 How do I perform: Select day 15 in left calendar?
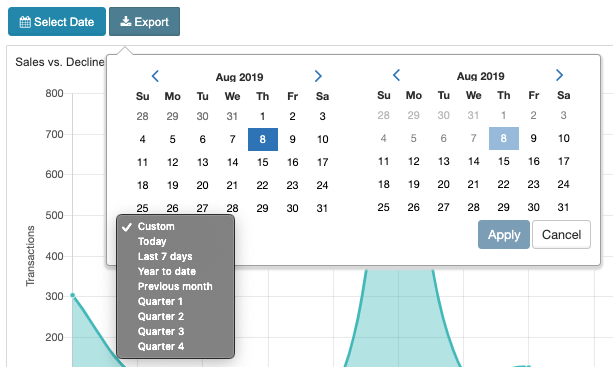[263, 162]
